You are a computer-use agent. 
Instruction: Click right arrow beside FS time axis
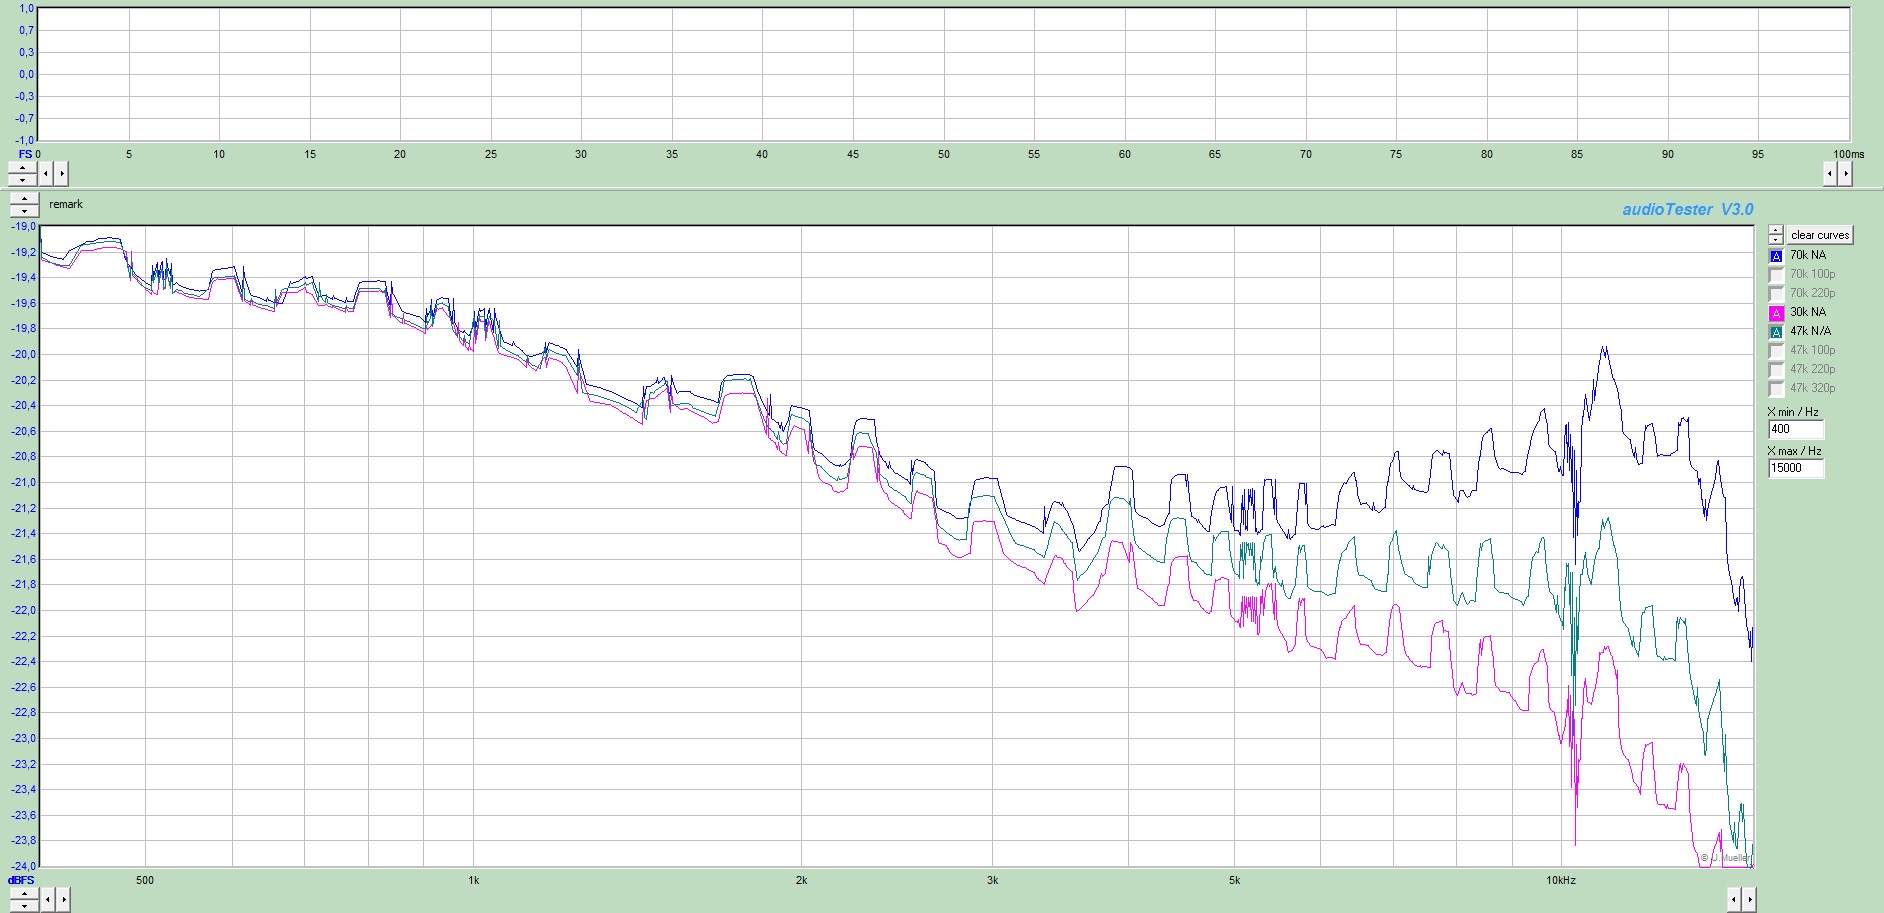coord(62,174)
